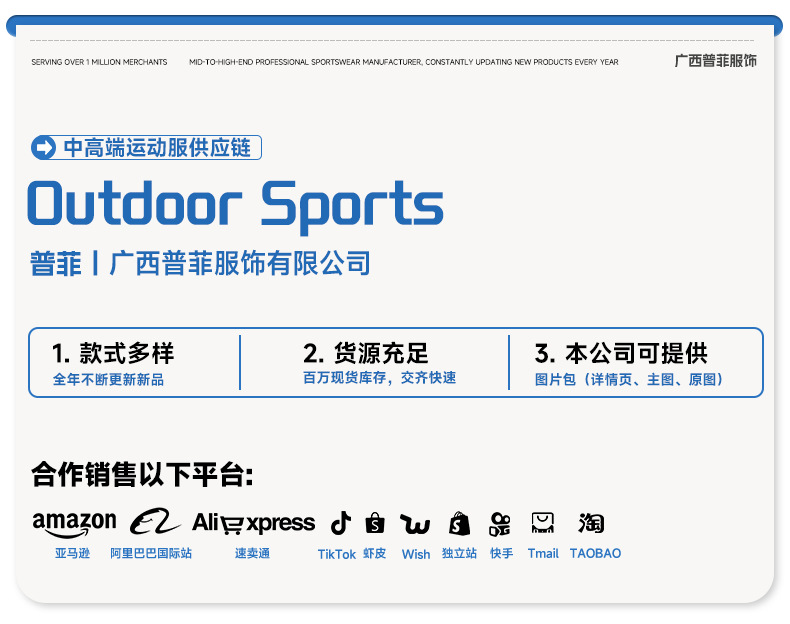
Task: Click the 广西普菲服饰 brand name top right
Action: 715,61
